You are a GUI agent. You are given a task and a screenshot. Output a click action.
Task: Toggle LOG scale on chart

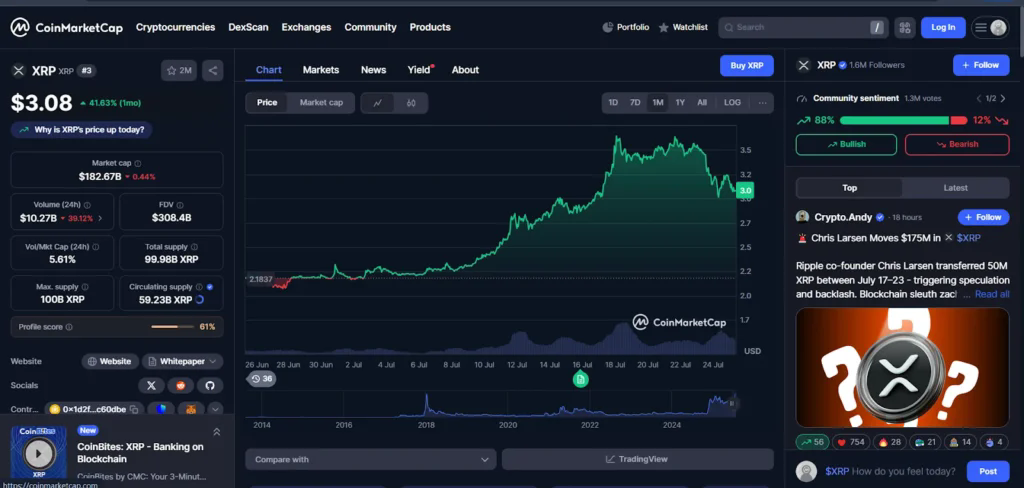pyautogui.click(x=733, y=103)
